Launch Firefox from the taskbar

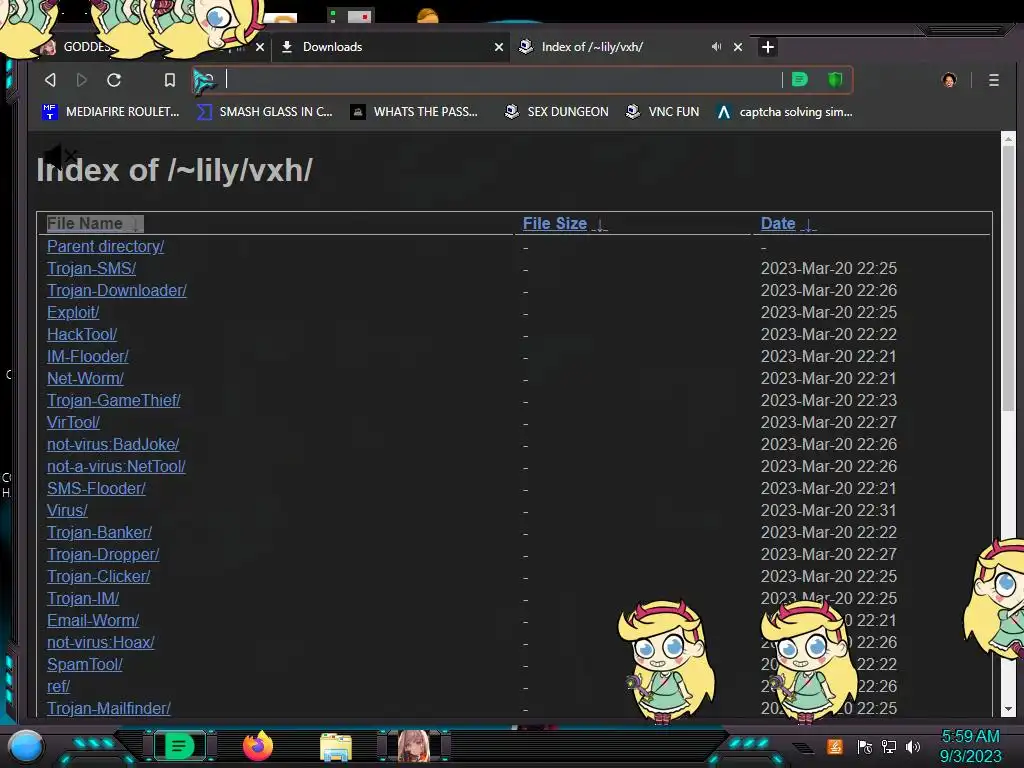click(x=258, y=746)
